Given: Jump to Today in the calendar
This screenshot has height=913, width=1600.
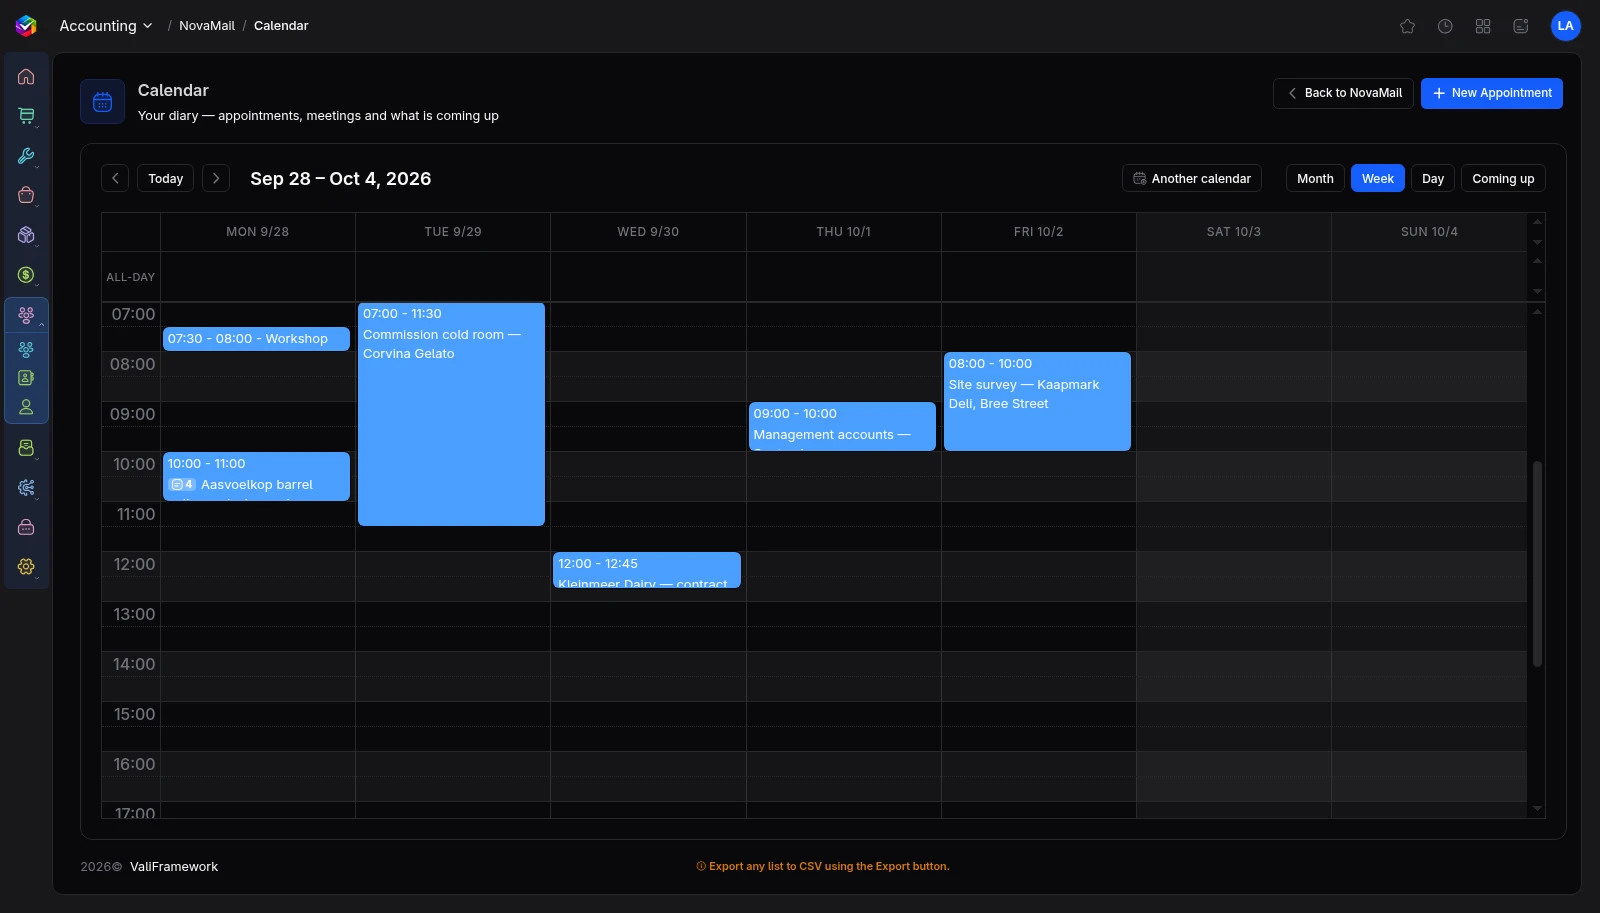Looking at the screenshot, I should [x=166, y=178].
